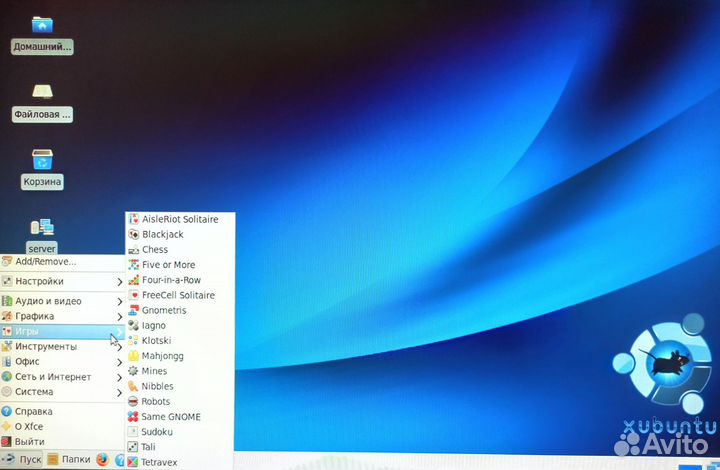Open Five or More game

tap(180, 265)
